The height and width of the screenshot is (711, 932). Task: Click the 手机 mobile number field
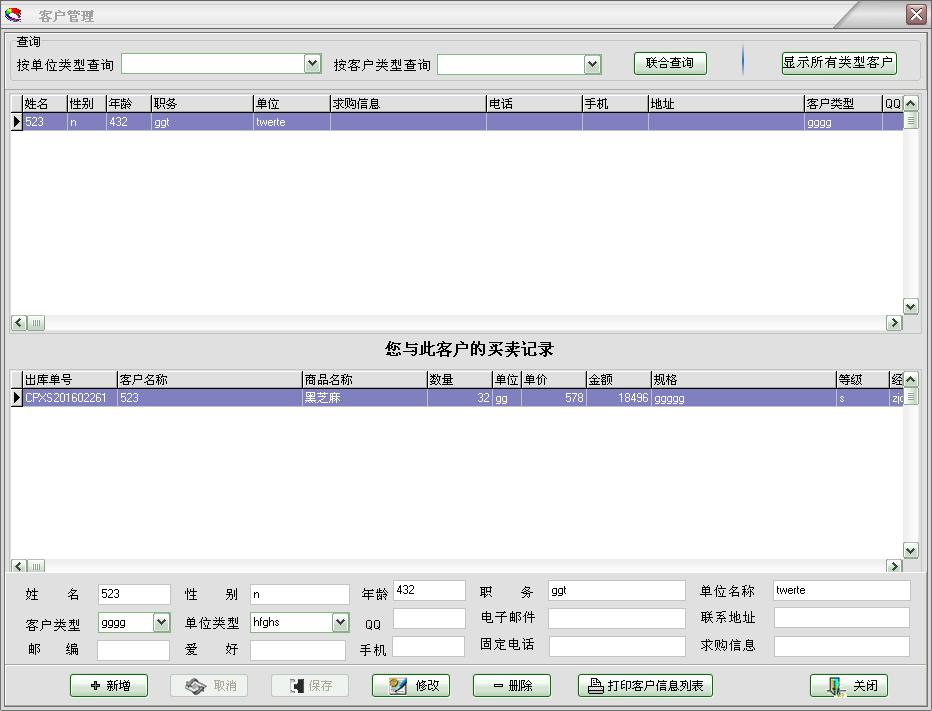[x=429, y=646]
